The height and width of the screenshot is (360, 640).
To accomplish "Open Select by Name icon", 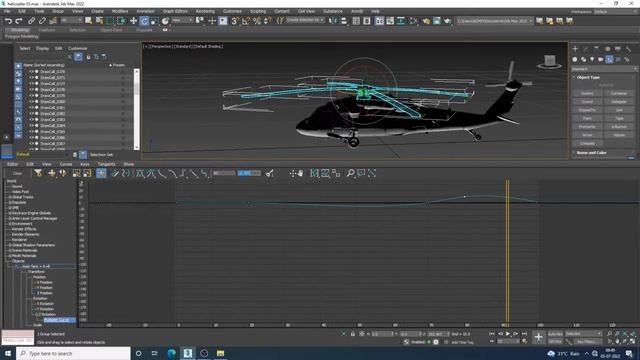I will 99,20.
